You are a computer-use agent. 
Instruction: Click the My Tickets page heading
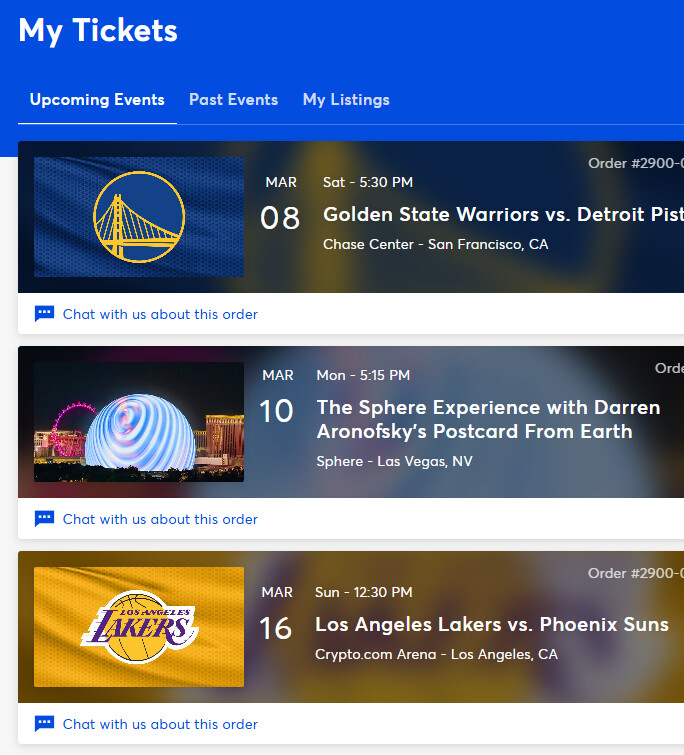(x=98, y=31)
